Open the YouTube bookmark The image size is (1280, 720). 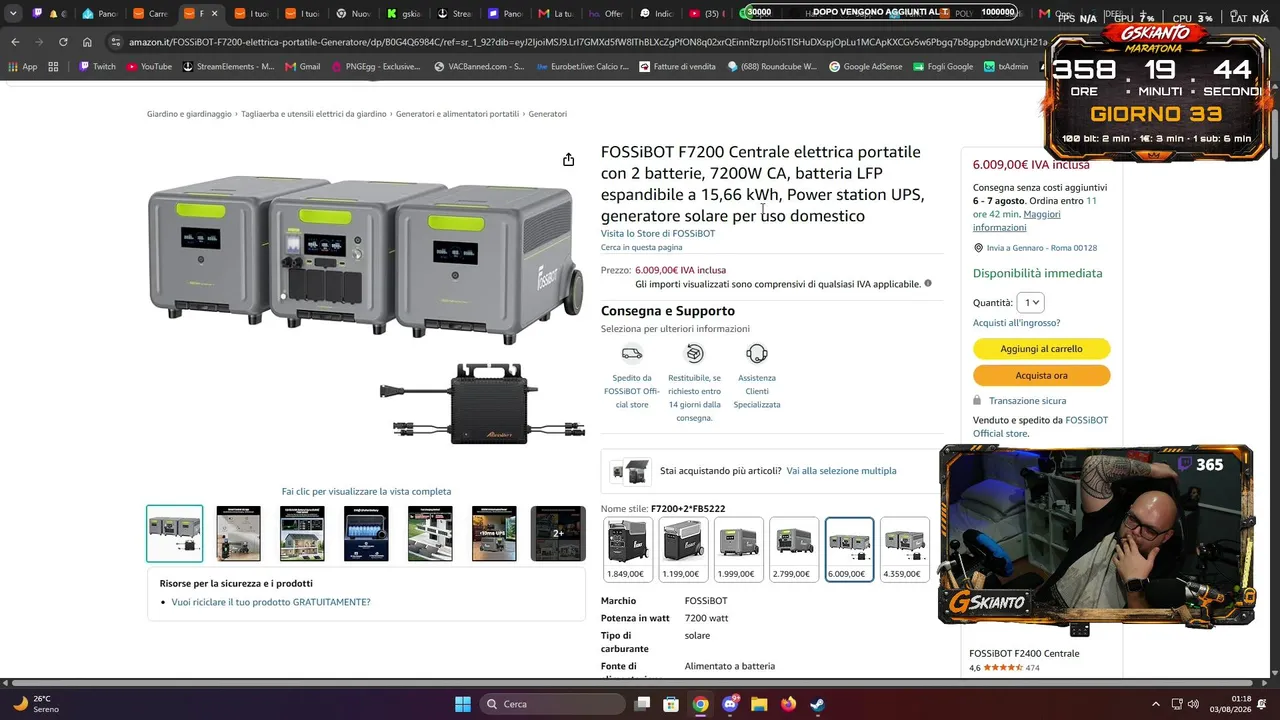tap(149, 66)
